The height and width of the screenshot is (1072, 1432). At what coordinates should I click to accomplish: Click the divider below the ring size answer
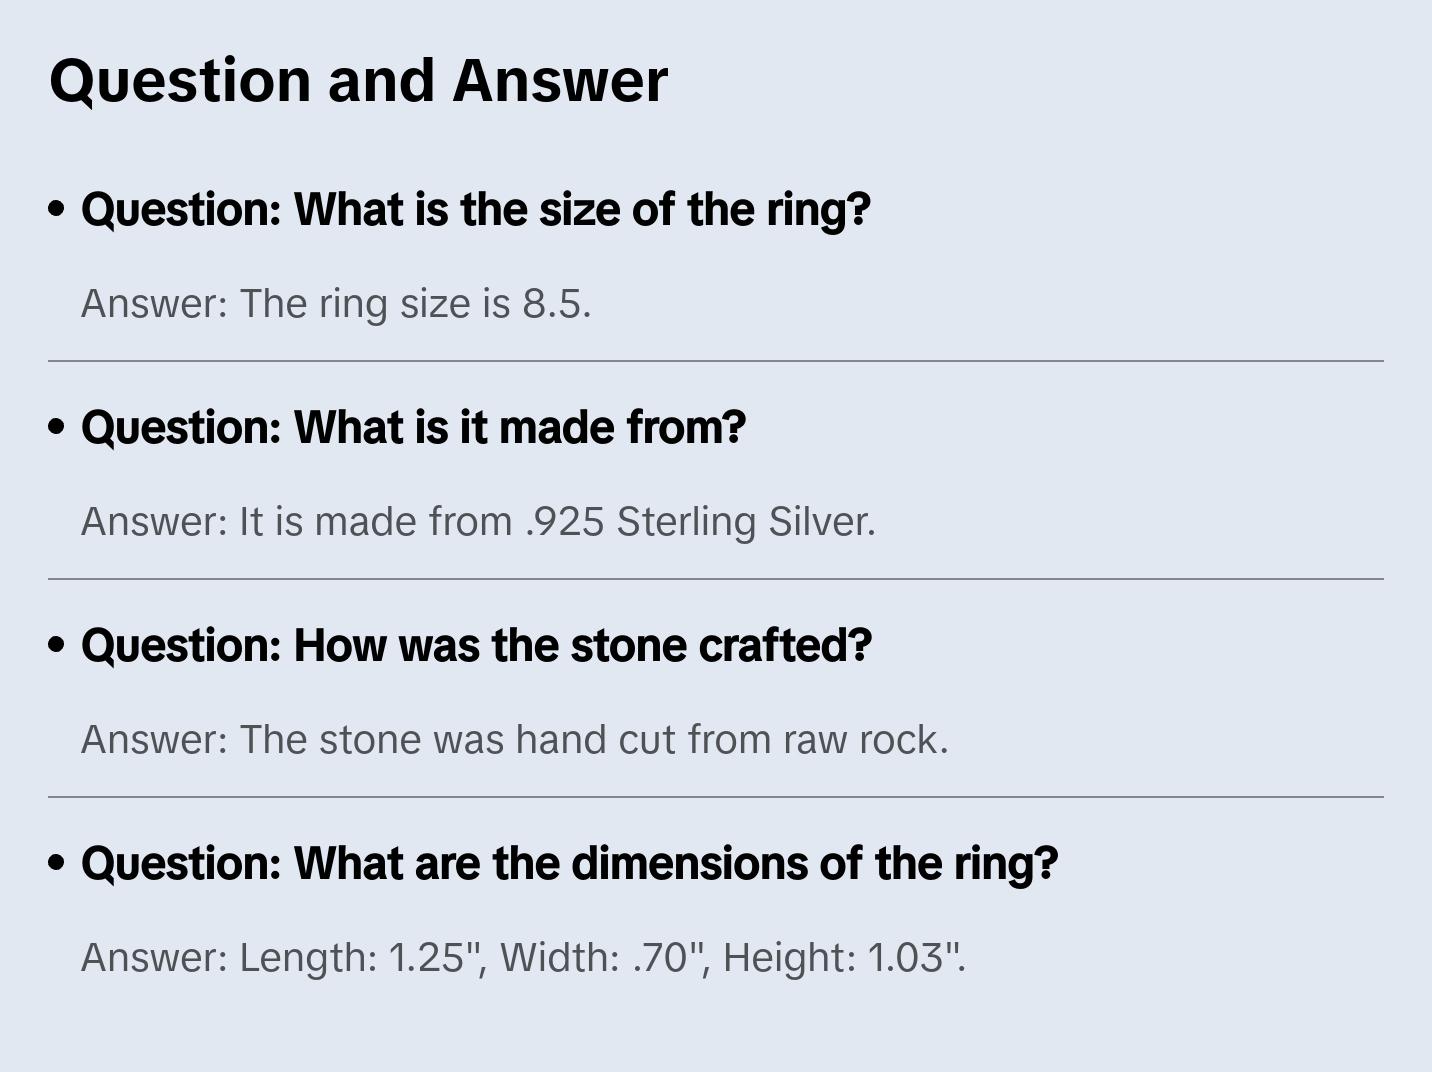[716, 361]
